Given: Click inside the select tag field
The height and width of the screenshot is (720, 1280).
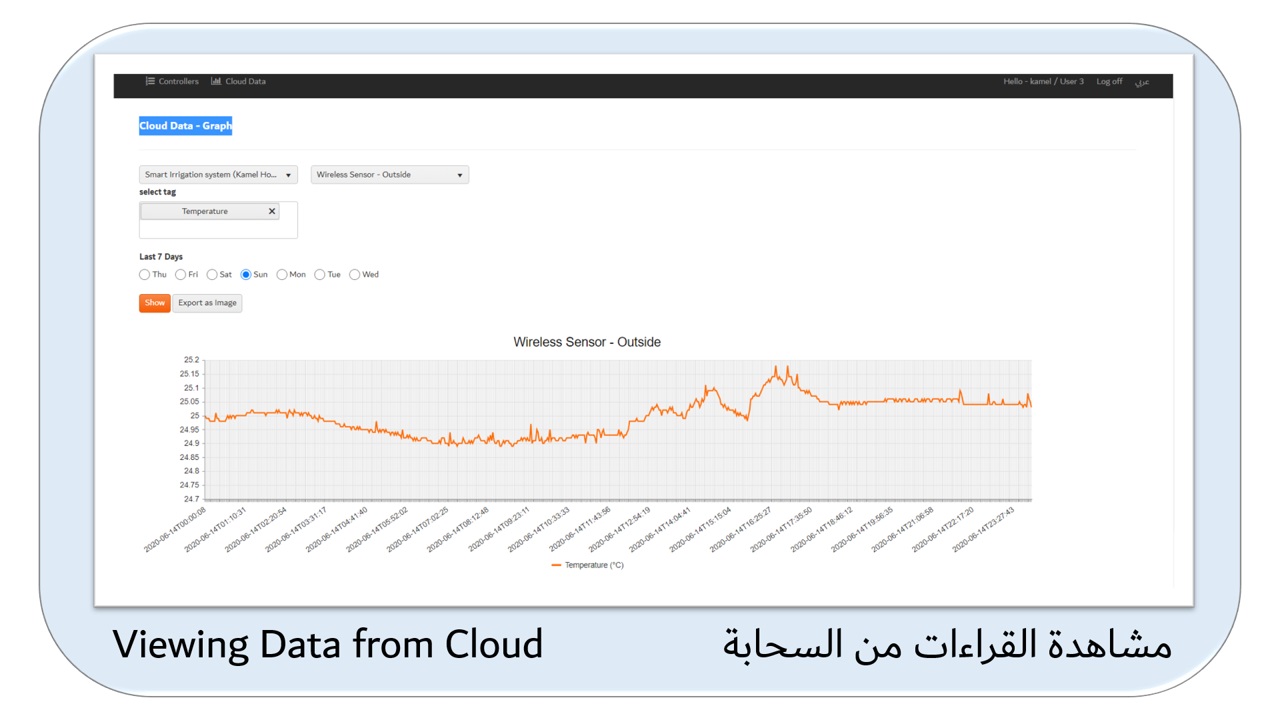Looking at the screenshot, I should (x=218, y=229).
